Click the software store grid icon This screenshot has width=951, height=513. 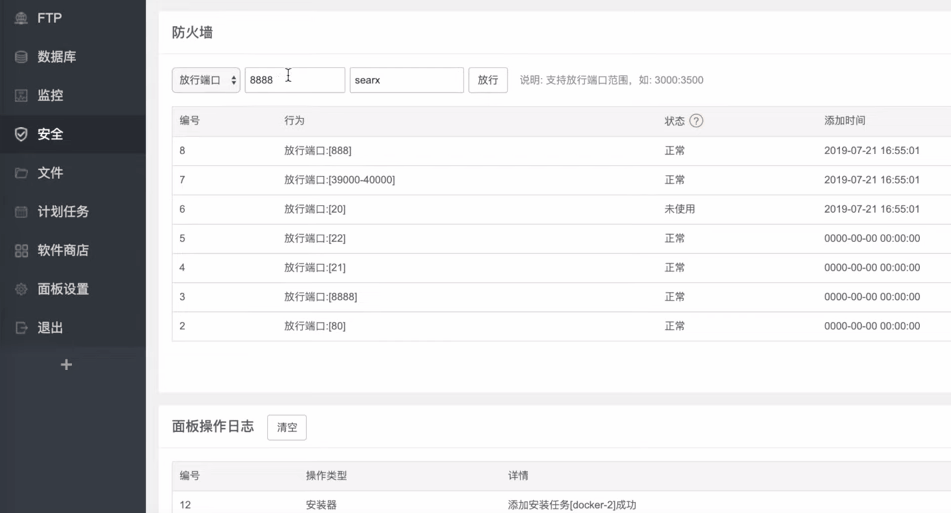[21, 251]
